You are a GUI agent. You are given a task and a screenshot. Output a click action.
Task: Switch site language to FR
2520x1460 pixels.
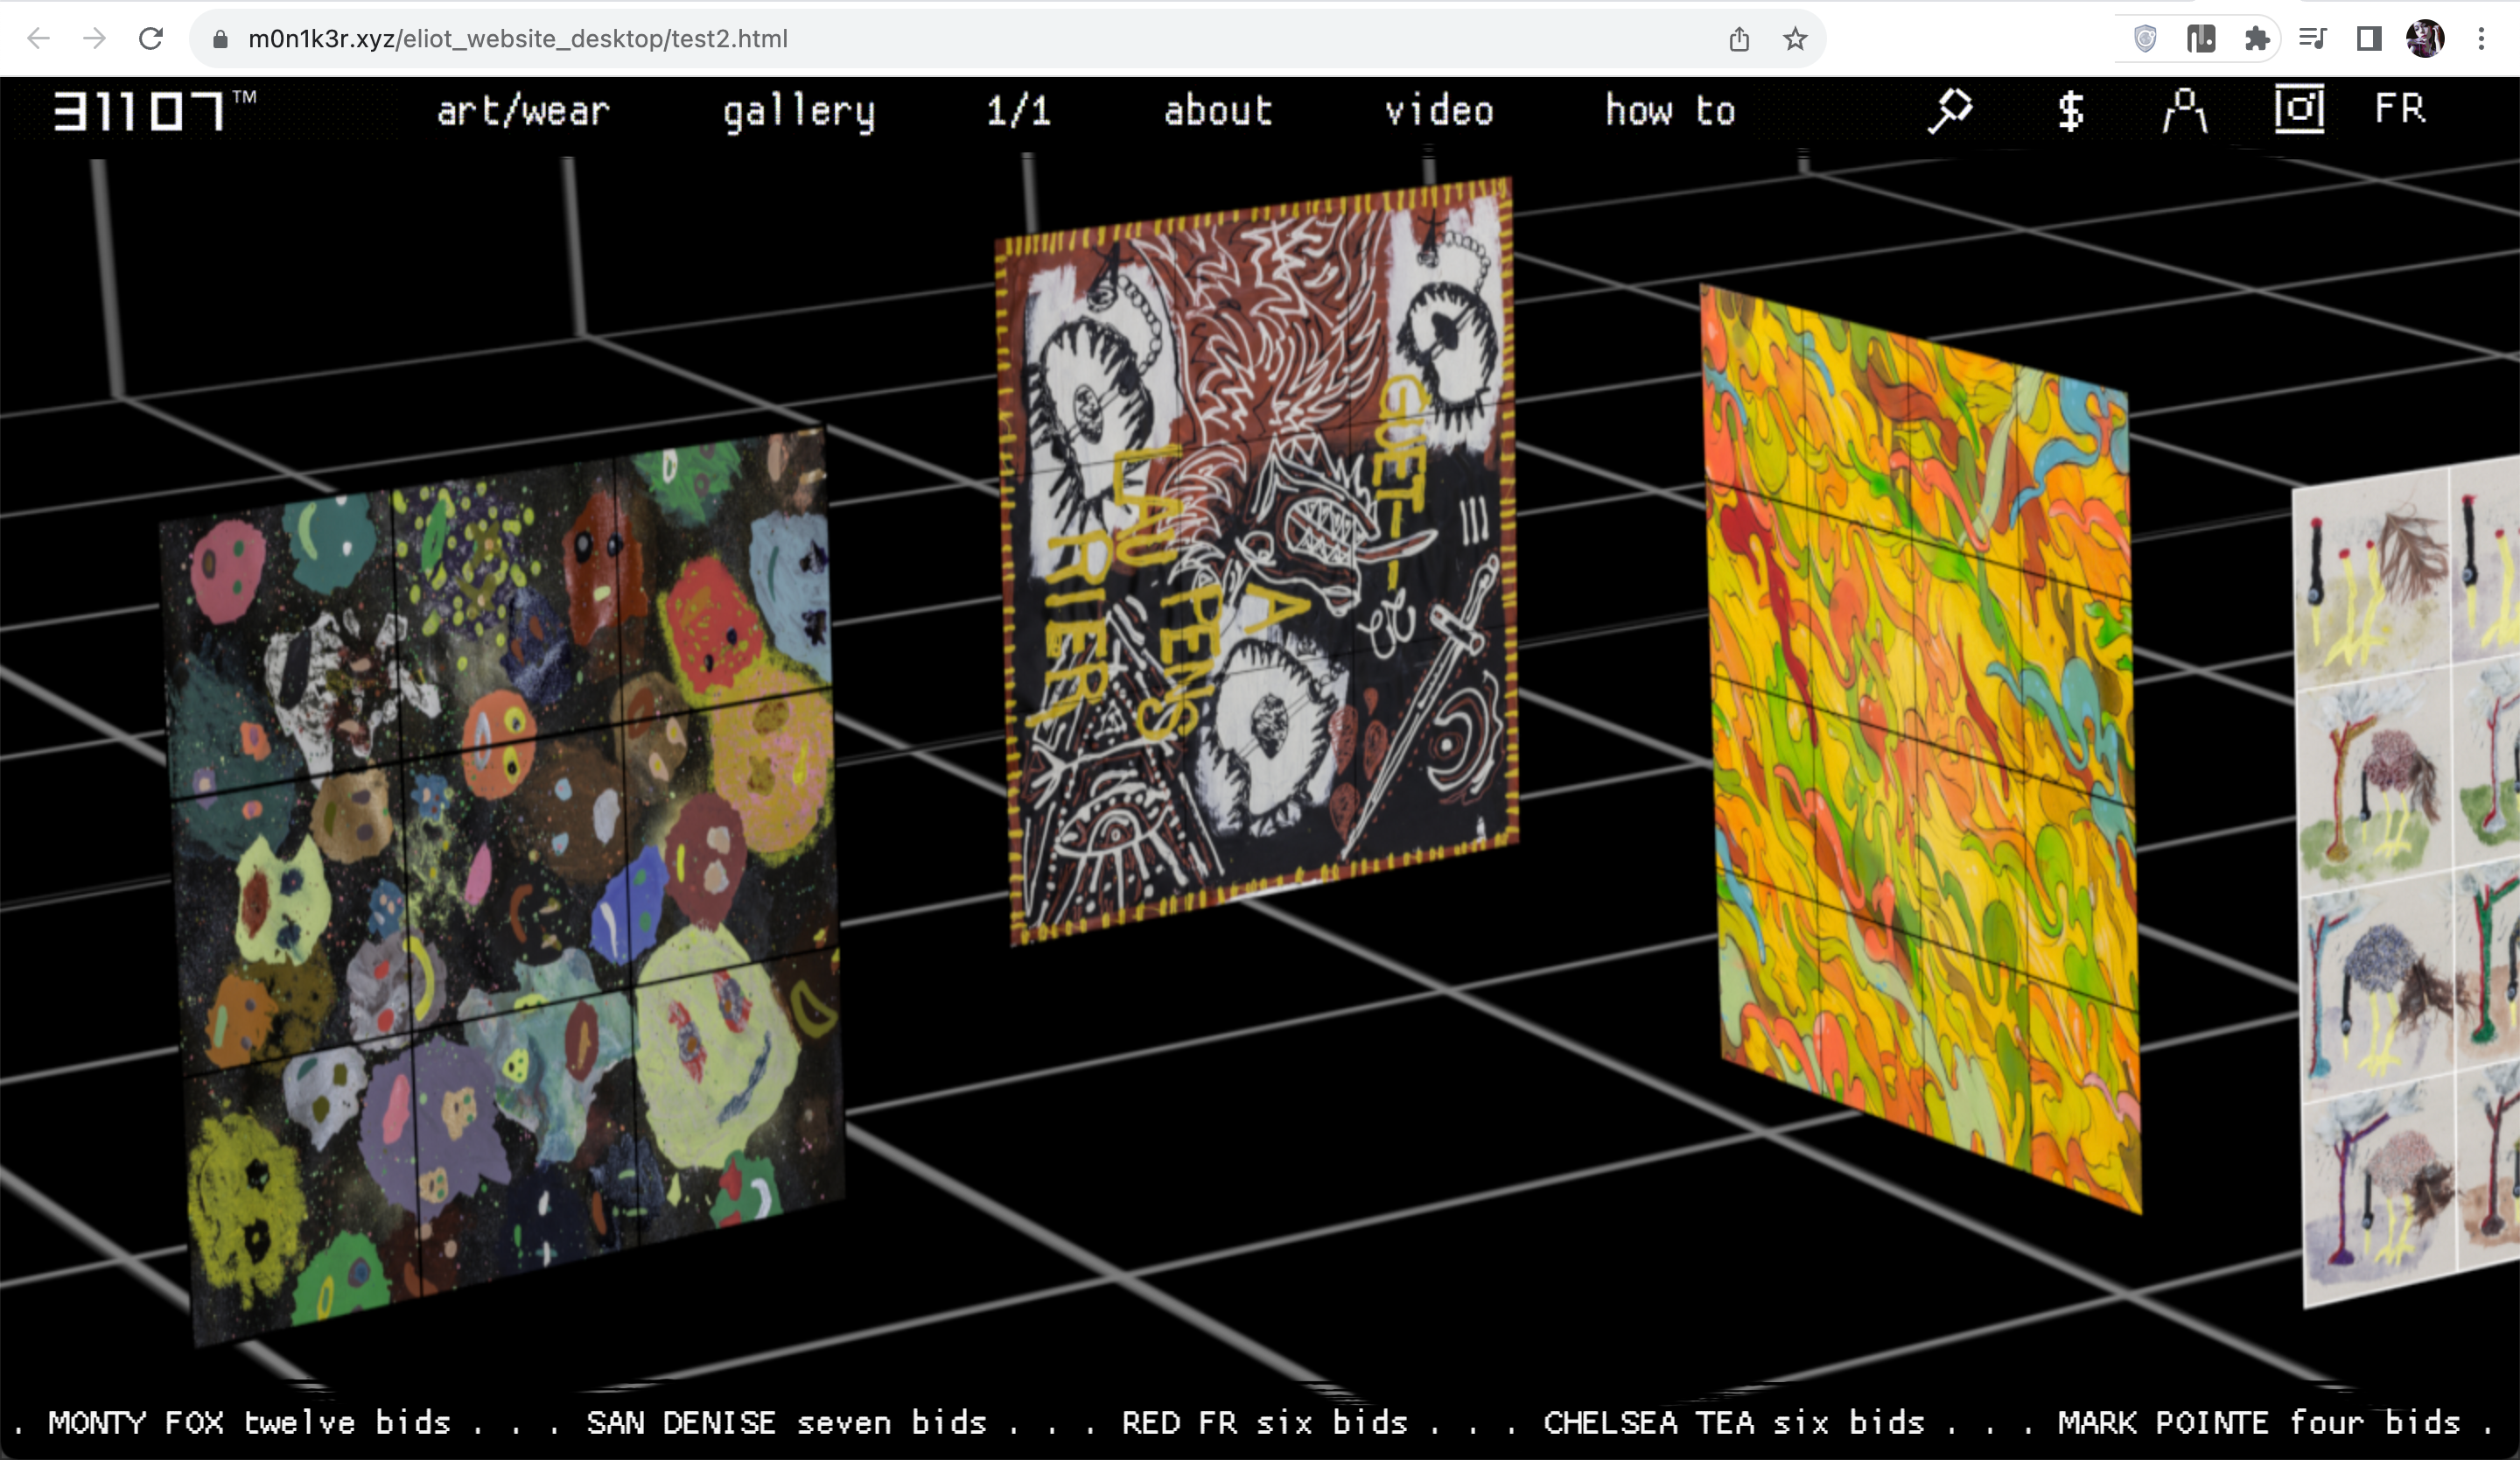pos(2400,108)
